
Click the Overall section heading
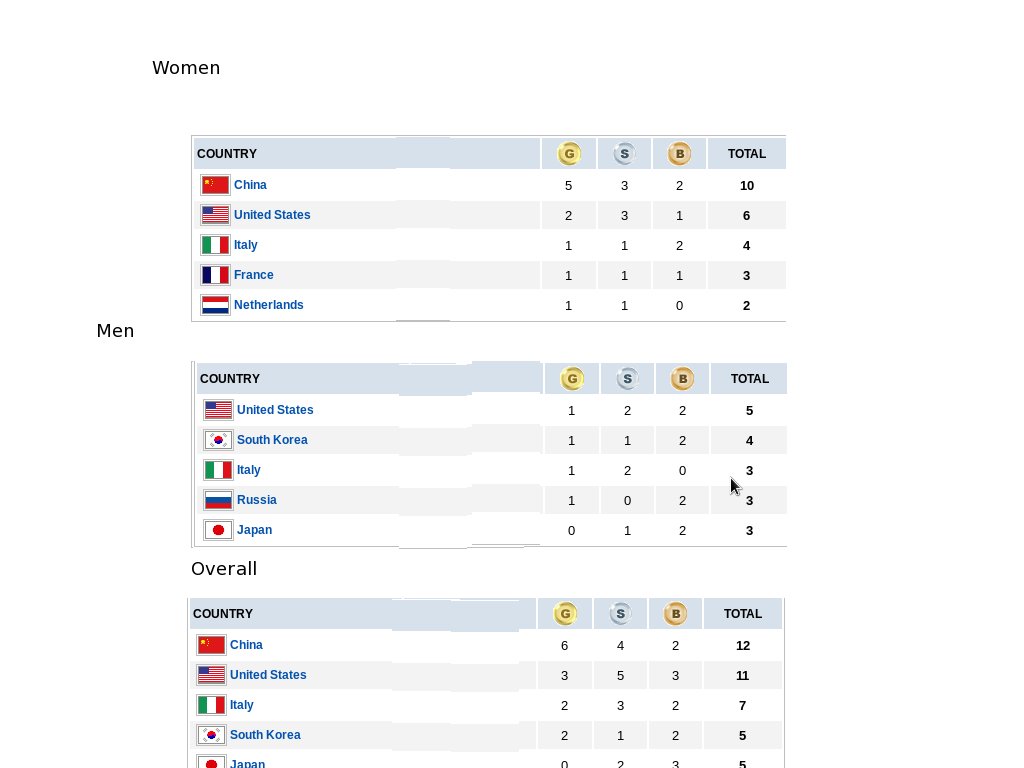224,569
